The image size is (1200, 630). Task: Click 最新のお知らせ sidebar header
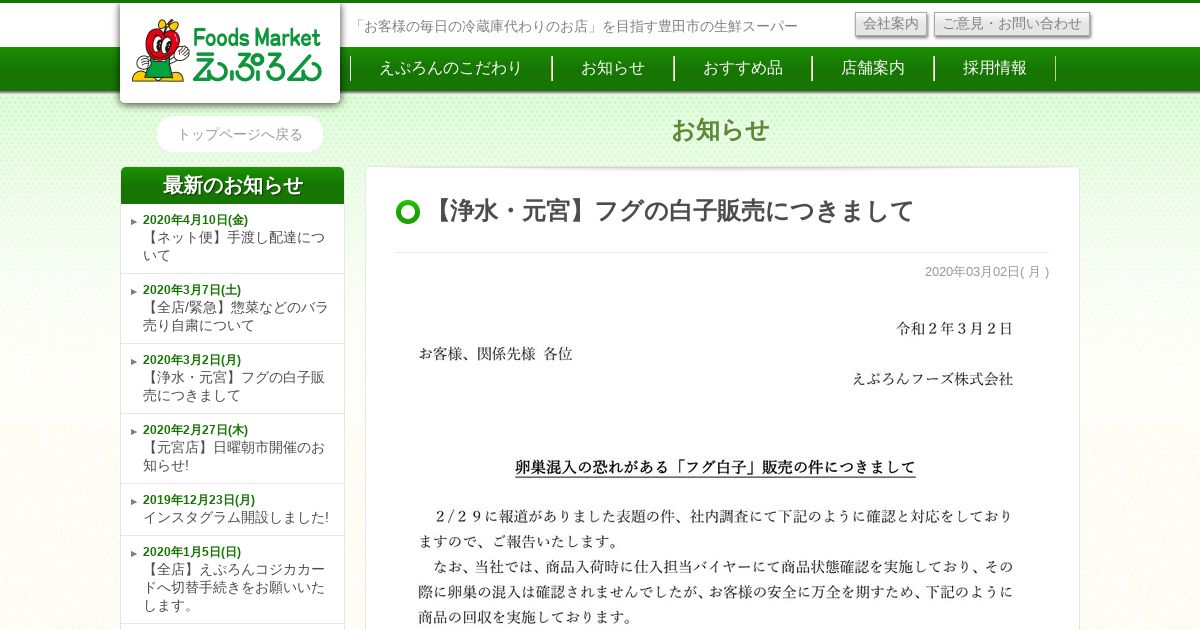232,185
